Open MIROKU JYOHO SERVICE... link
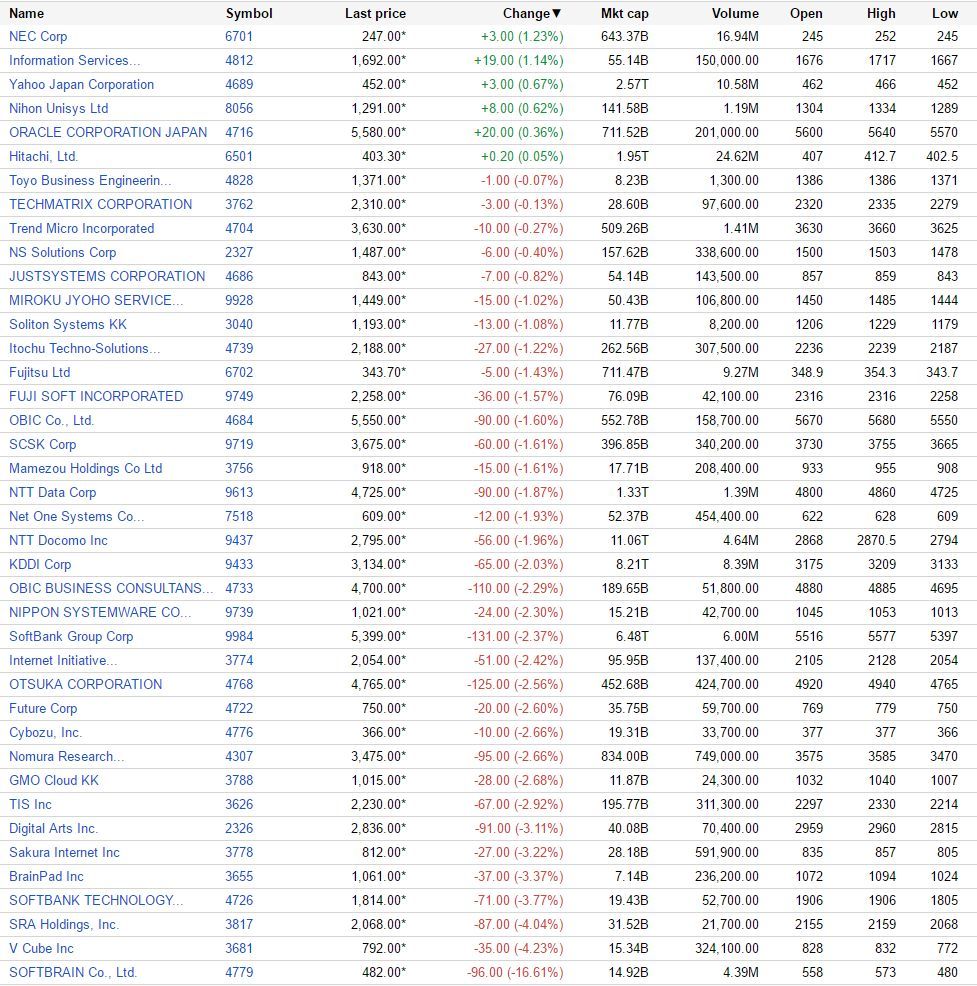The width and height of the screenshot is (977, 986). (96, 300)
